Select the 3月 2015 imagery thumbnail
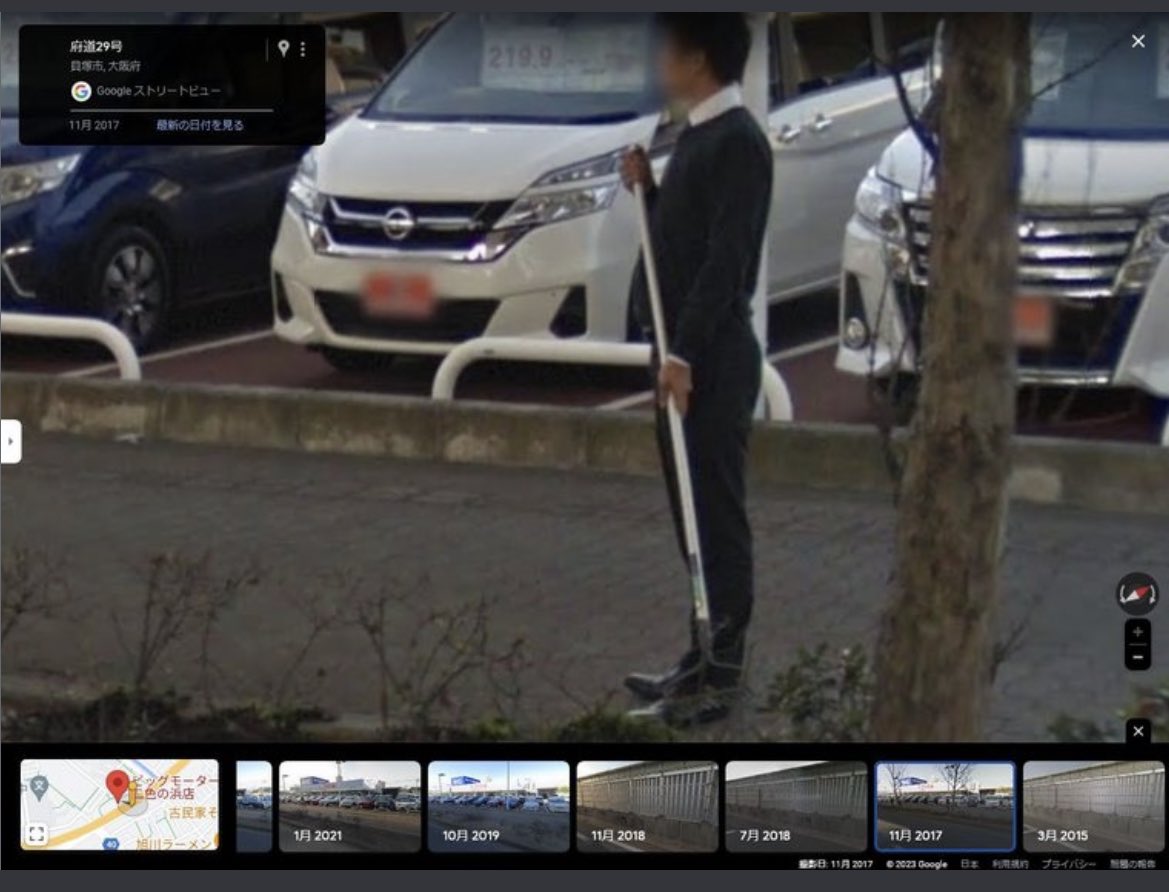Viewport: 1169px width, 892px height. pos(1093,805)
